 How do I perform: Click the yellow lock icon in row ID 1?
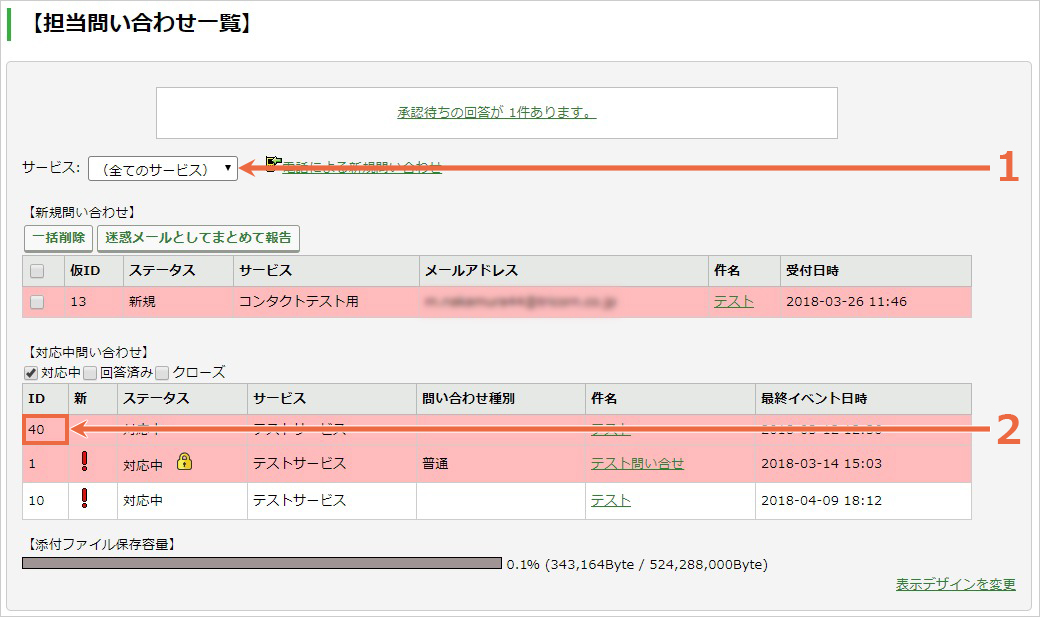point(184,461)
